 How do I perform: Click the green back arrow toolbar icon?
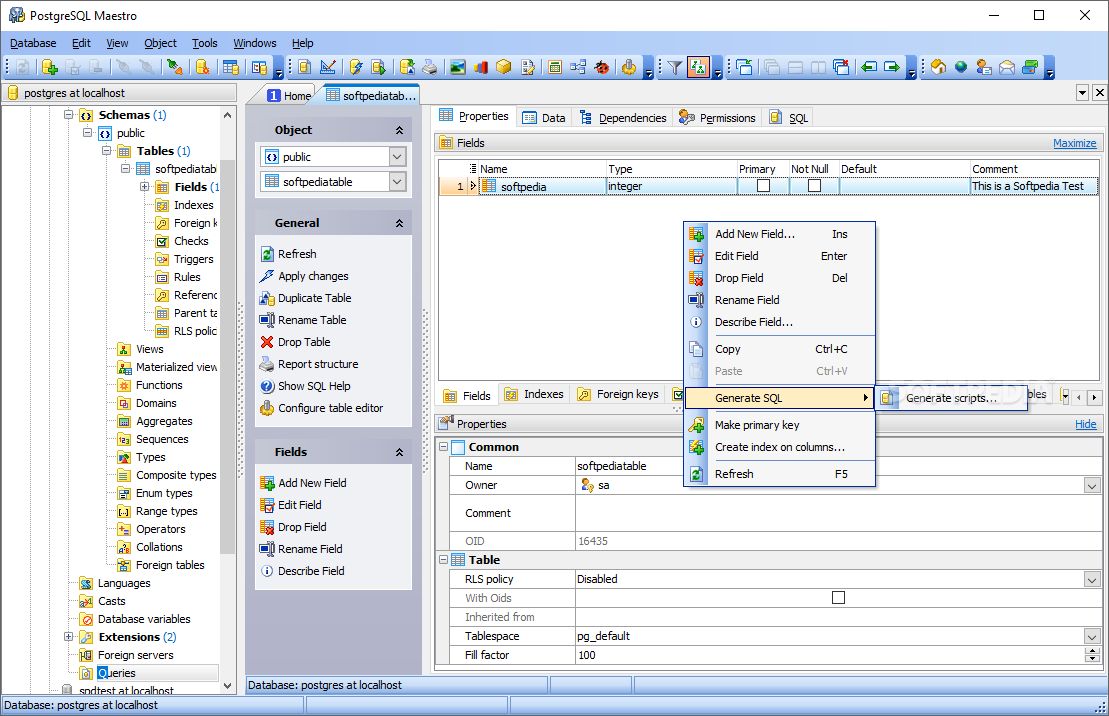(x=869, y=67)
